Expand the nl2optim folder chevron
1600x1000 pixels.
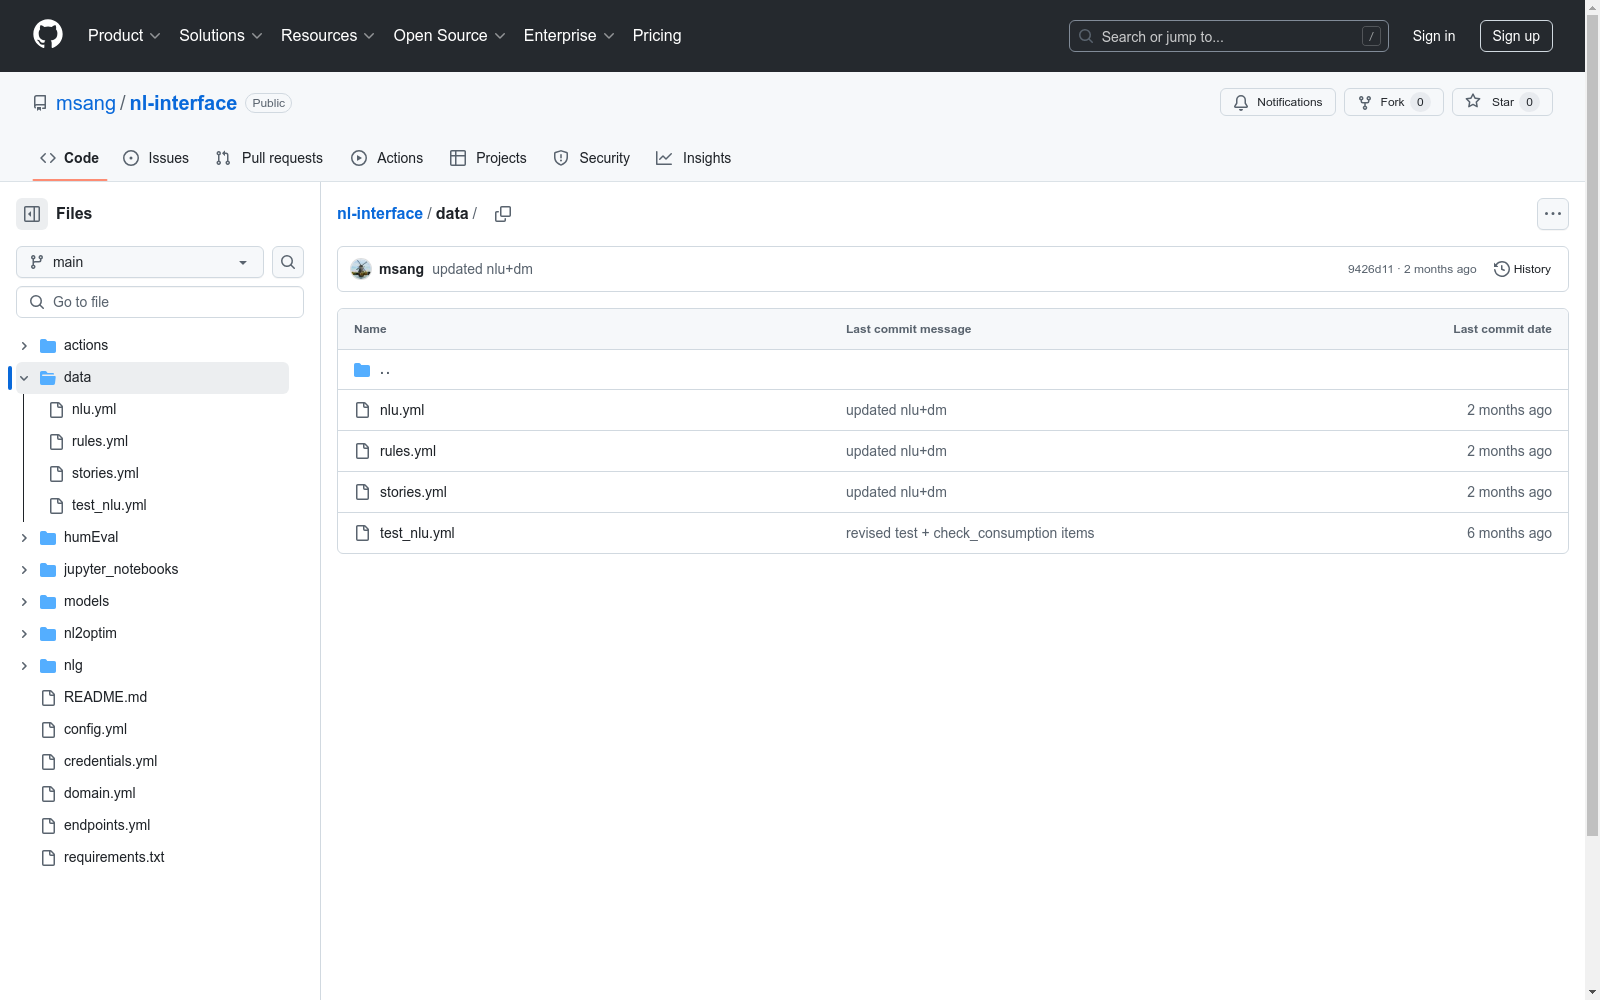(x=24, y=634)
